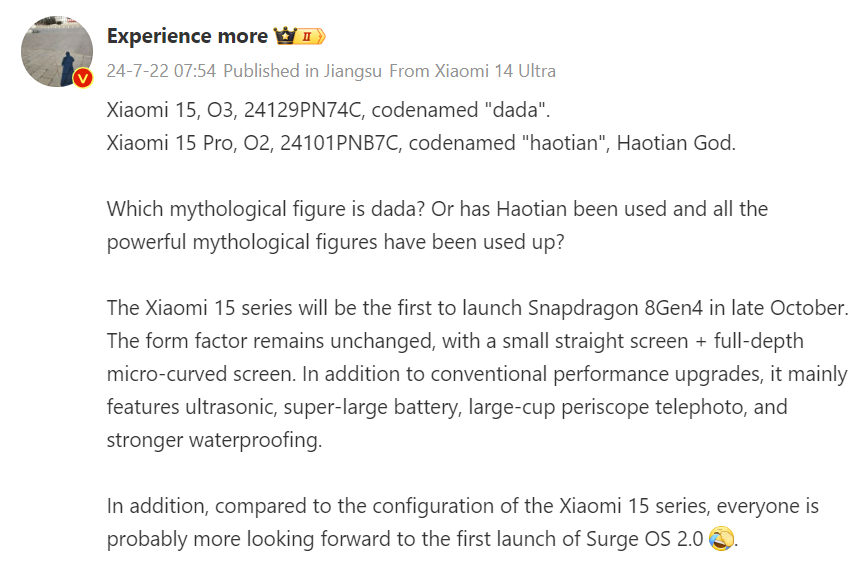Viewport: 859px width, 565px height.
Task: Click the post timestamp 24-7-22 07:54
Action: (161, 71)
